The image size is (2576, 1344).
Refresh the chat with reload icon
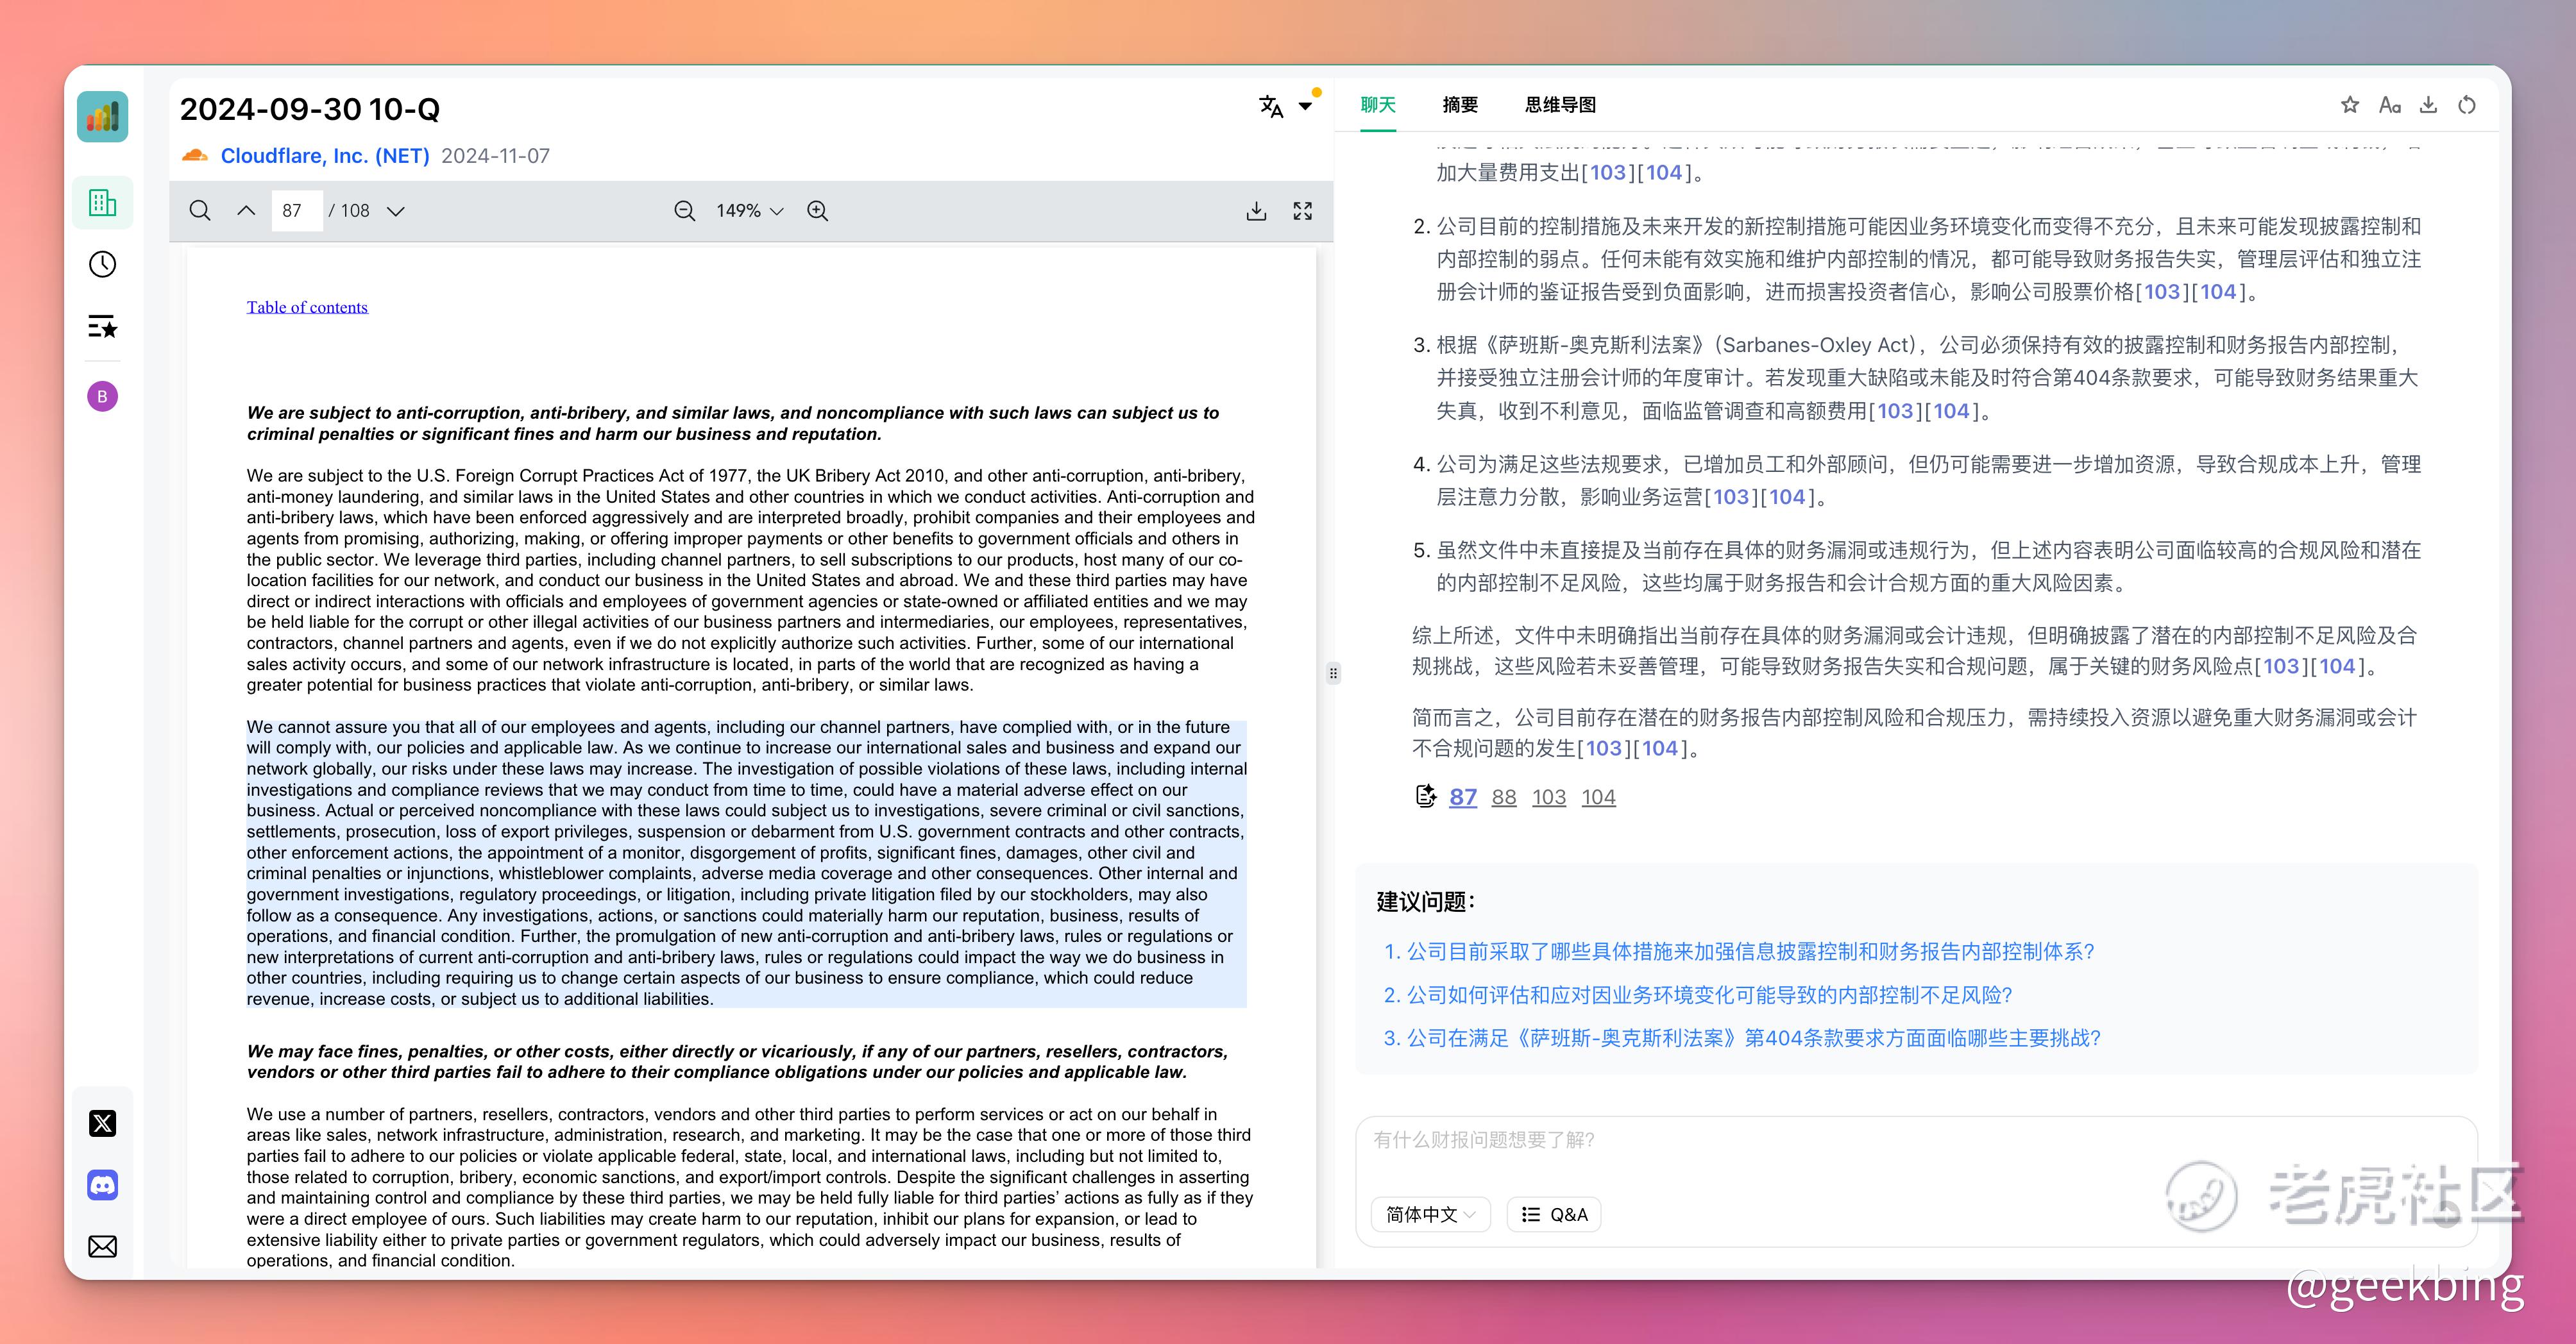click(2467, 105)
